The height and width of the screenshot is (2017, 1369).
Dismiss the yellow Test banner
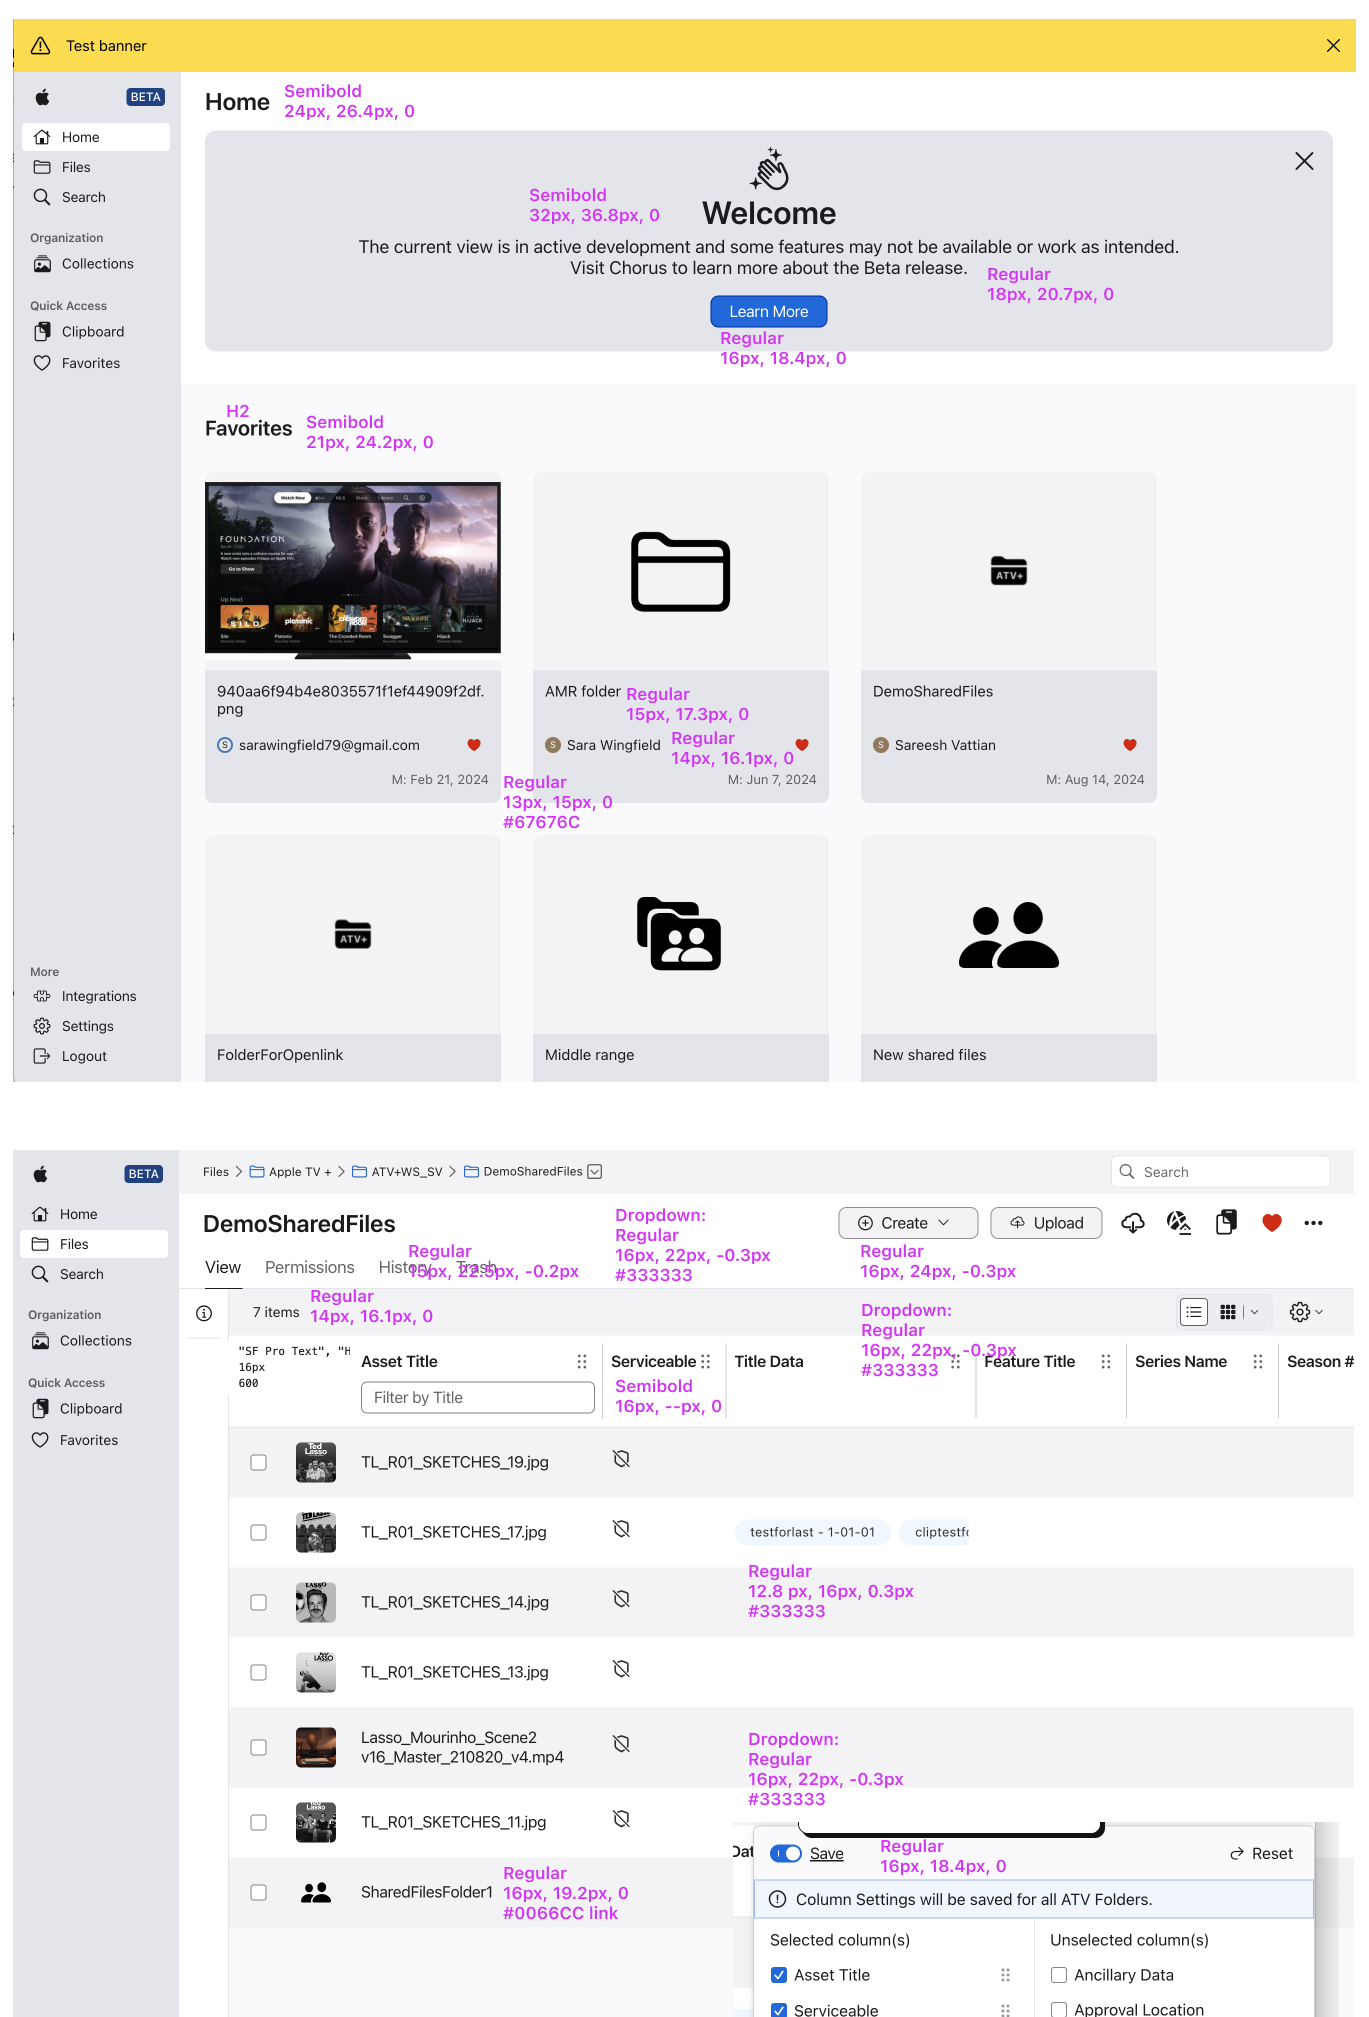click(x=1333, y=46)
